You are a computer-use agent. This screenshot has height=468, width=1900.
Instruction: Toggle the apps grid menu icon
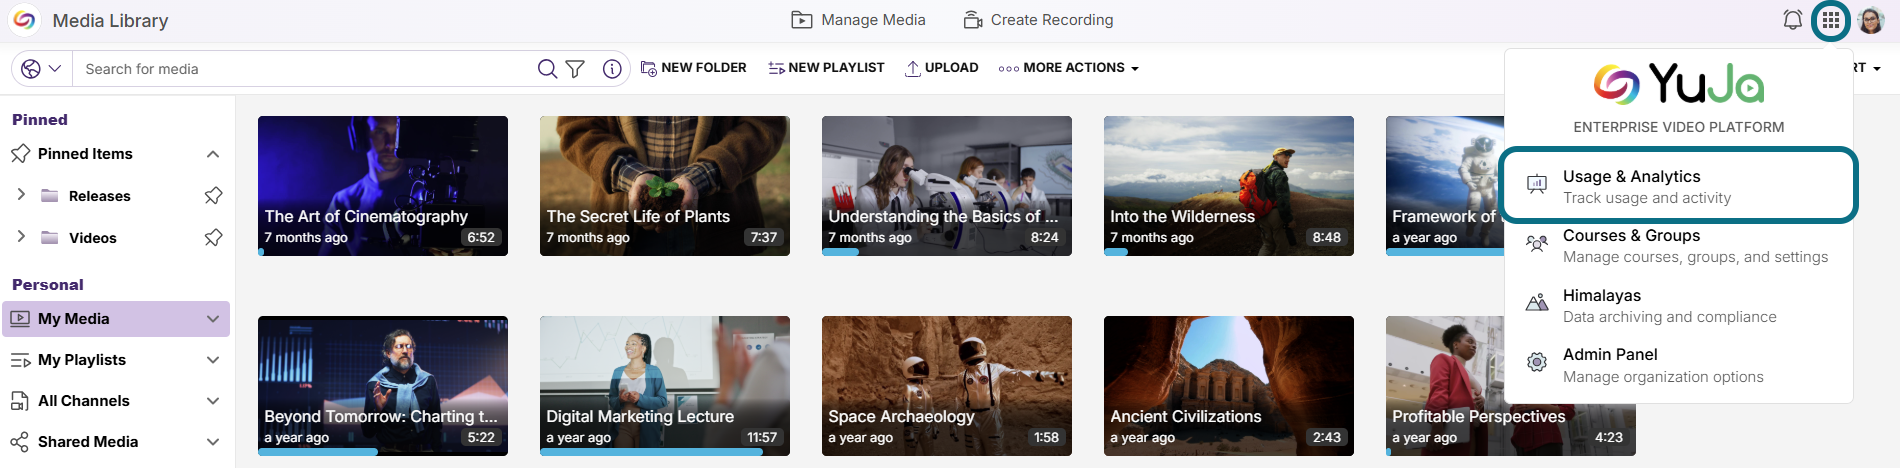1830,20
